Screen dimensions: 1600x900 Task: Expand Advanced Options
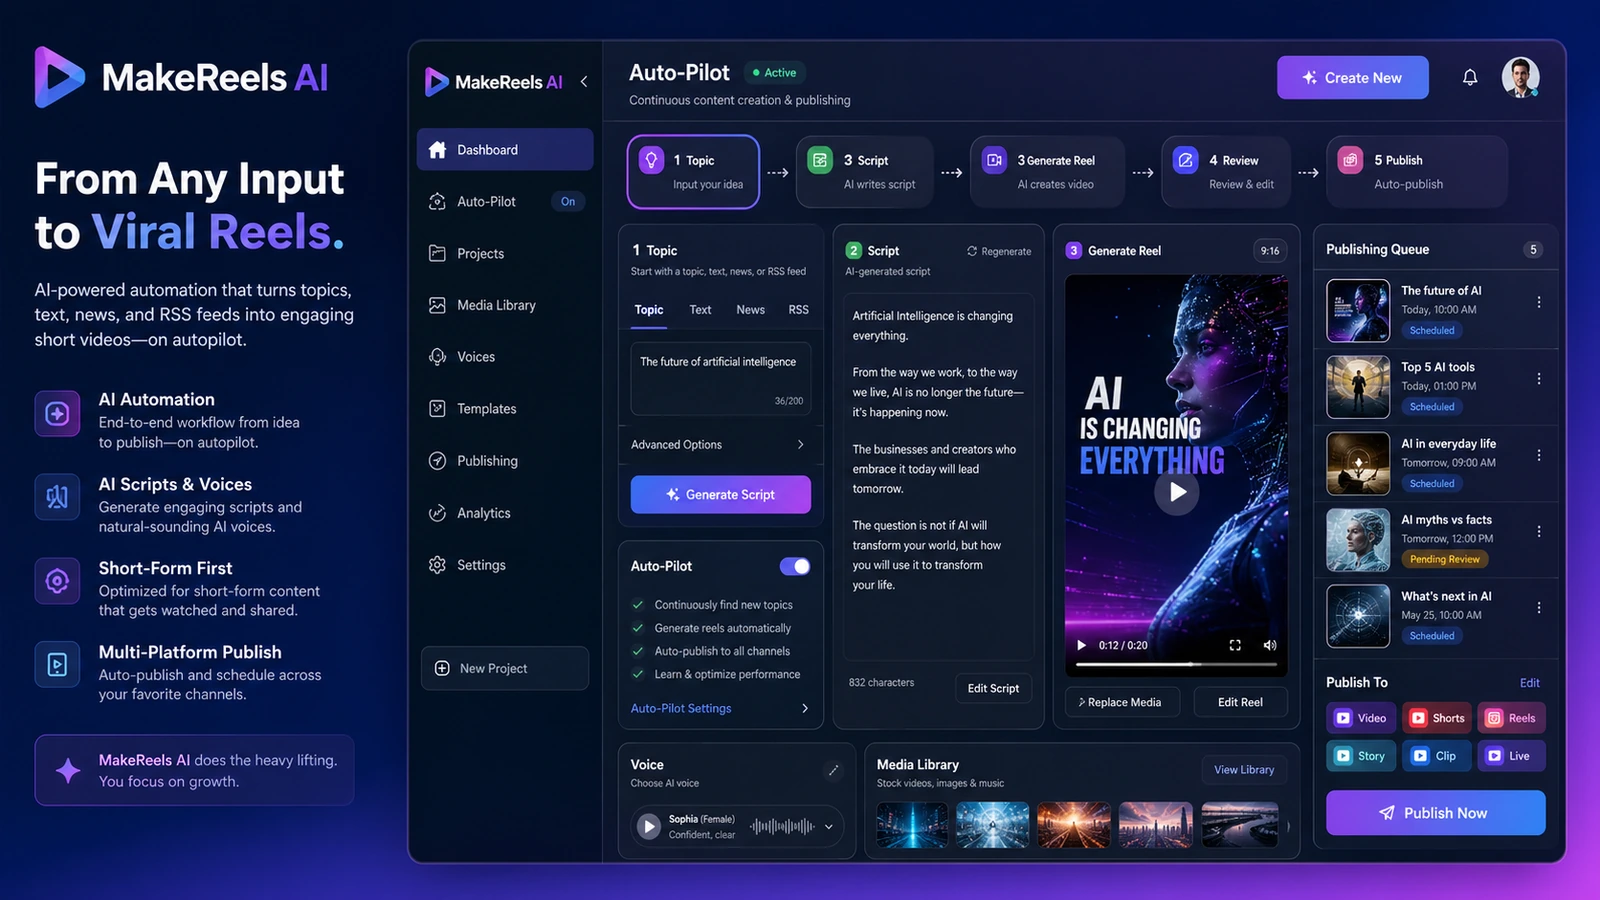click(720, 444)
